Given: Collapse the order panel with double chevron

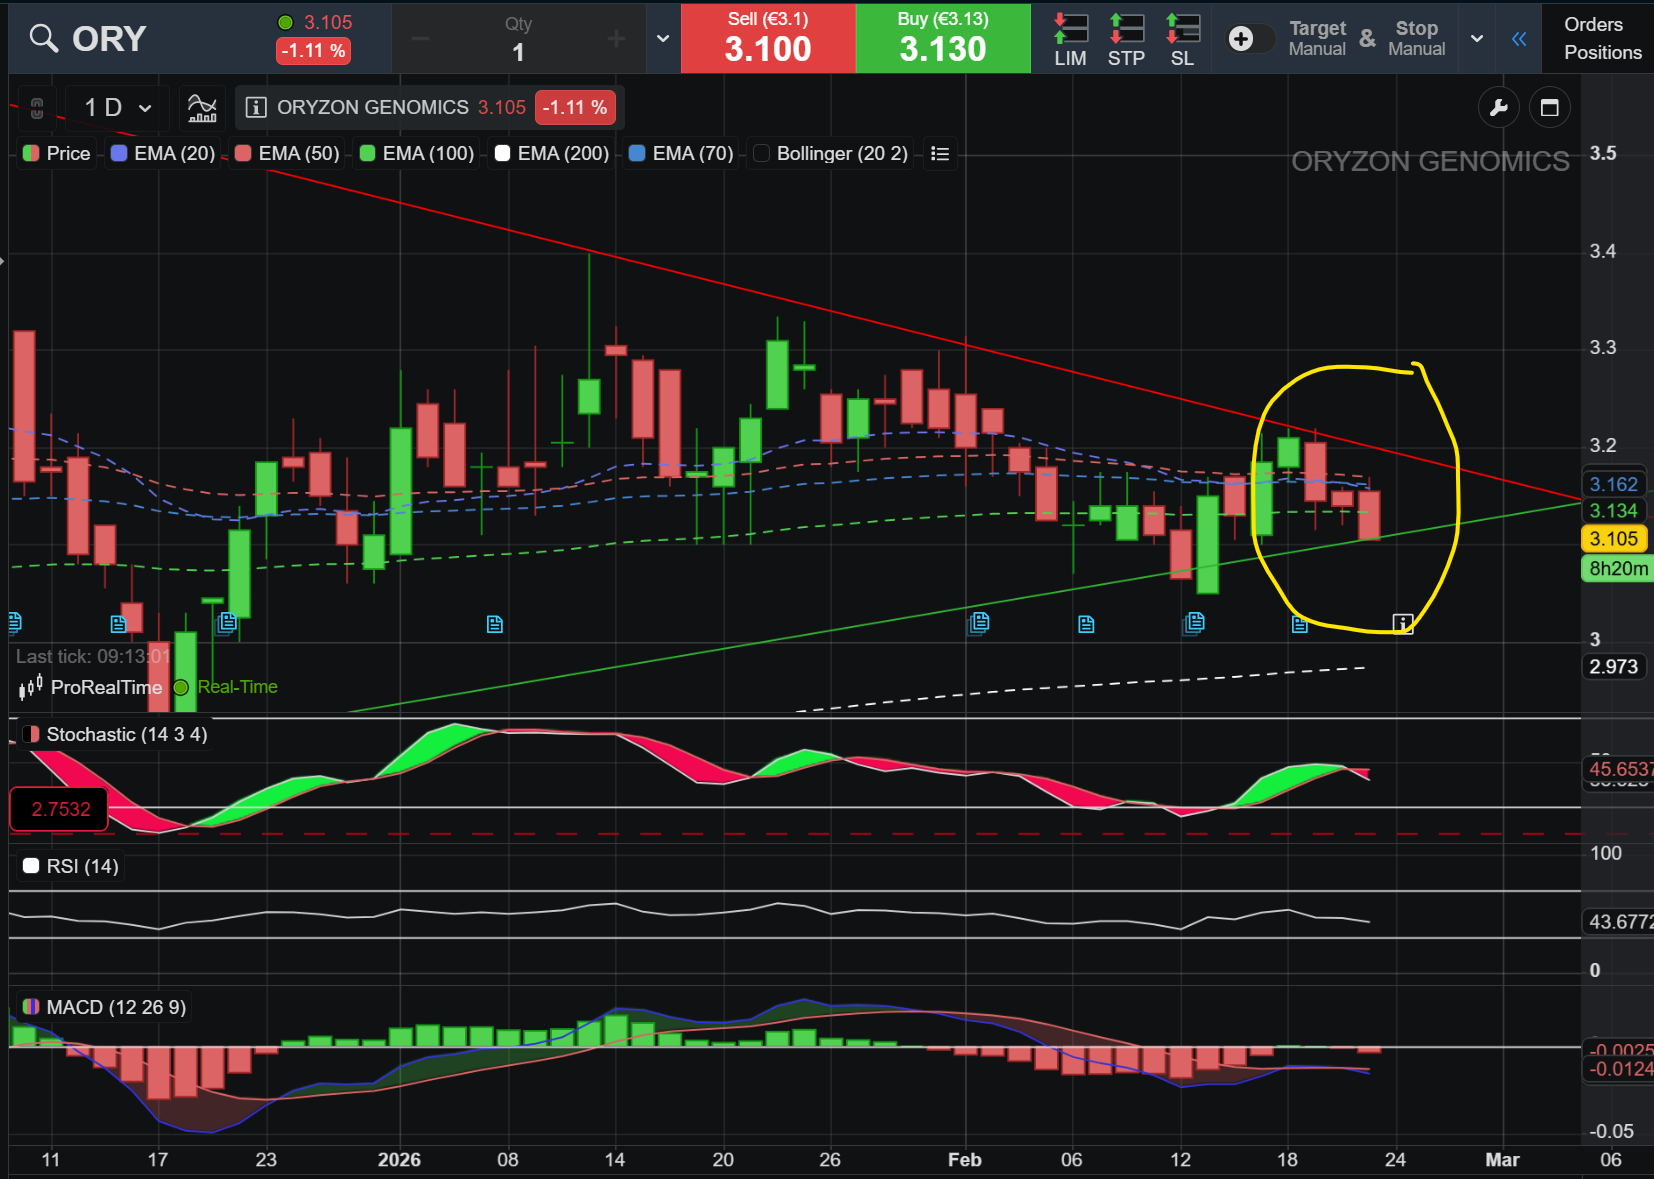Looking at the screenshot, I should tap(1519, 39).
